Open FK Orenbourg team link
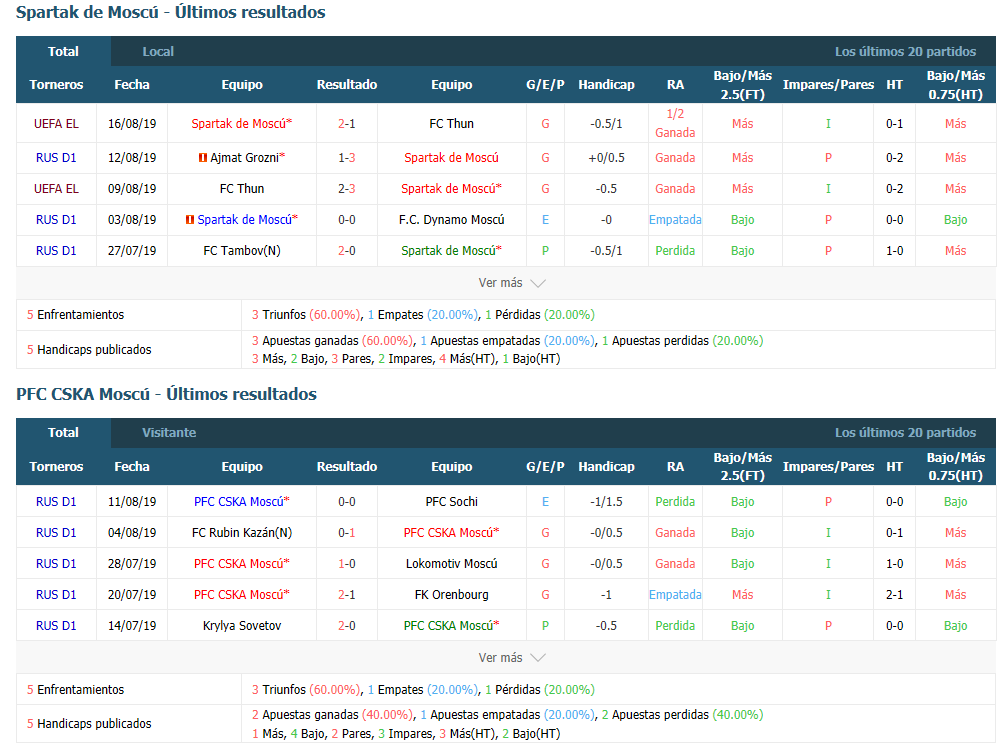 coord(452,594)
